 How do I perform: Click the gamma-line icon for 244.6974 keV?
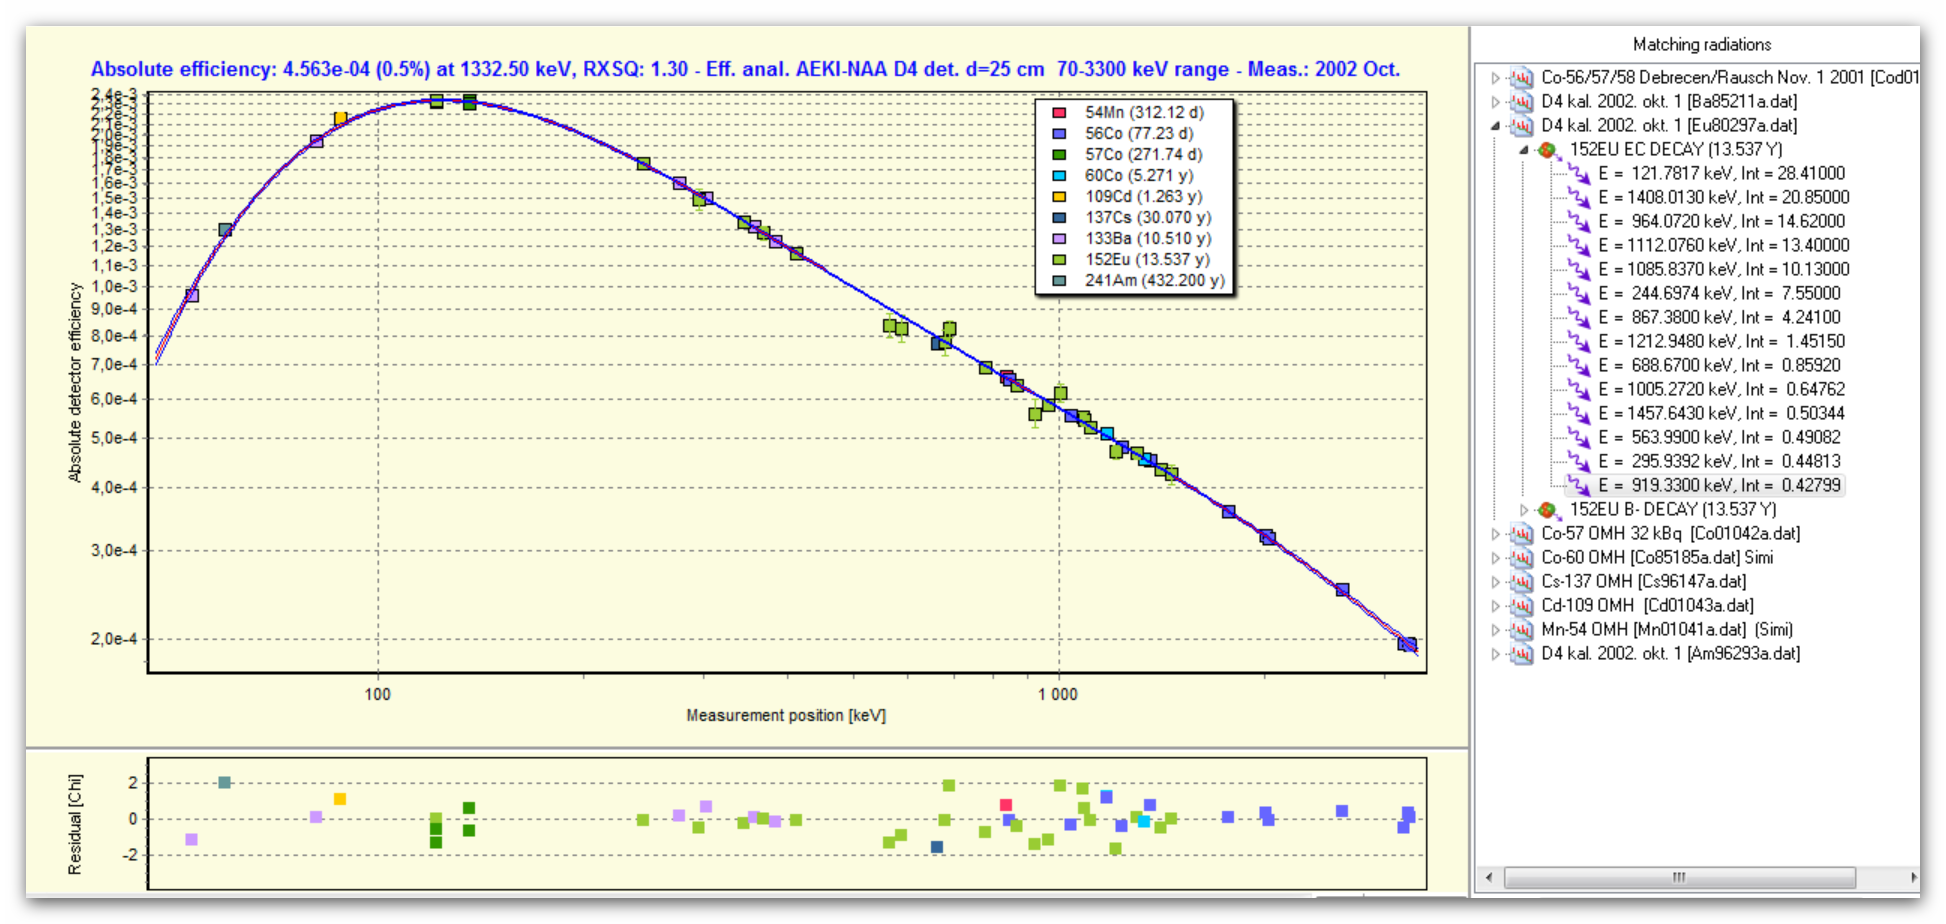1578,293
